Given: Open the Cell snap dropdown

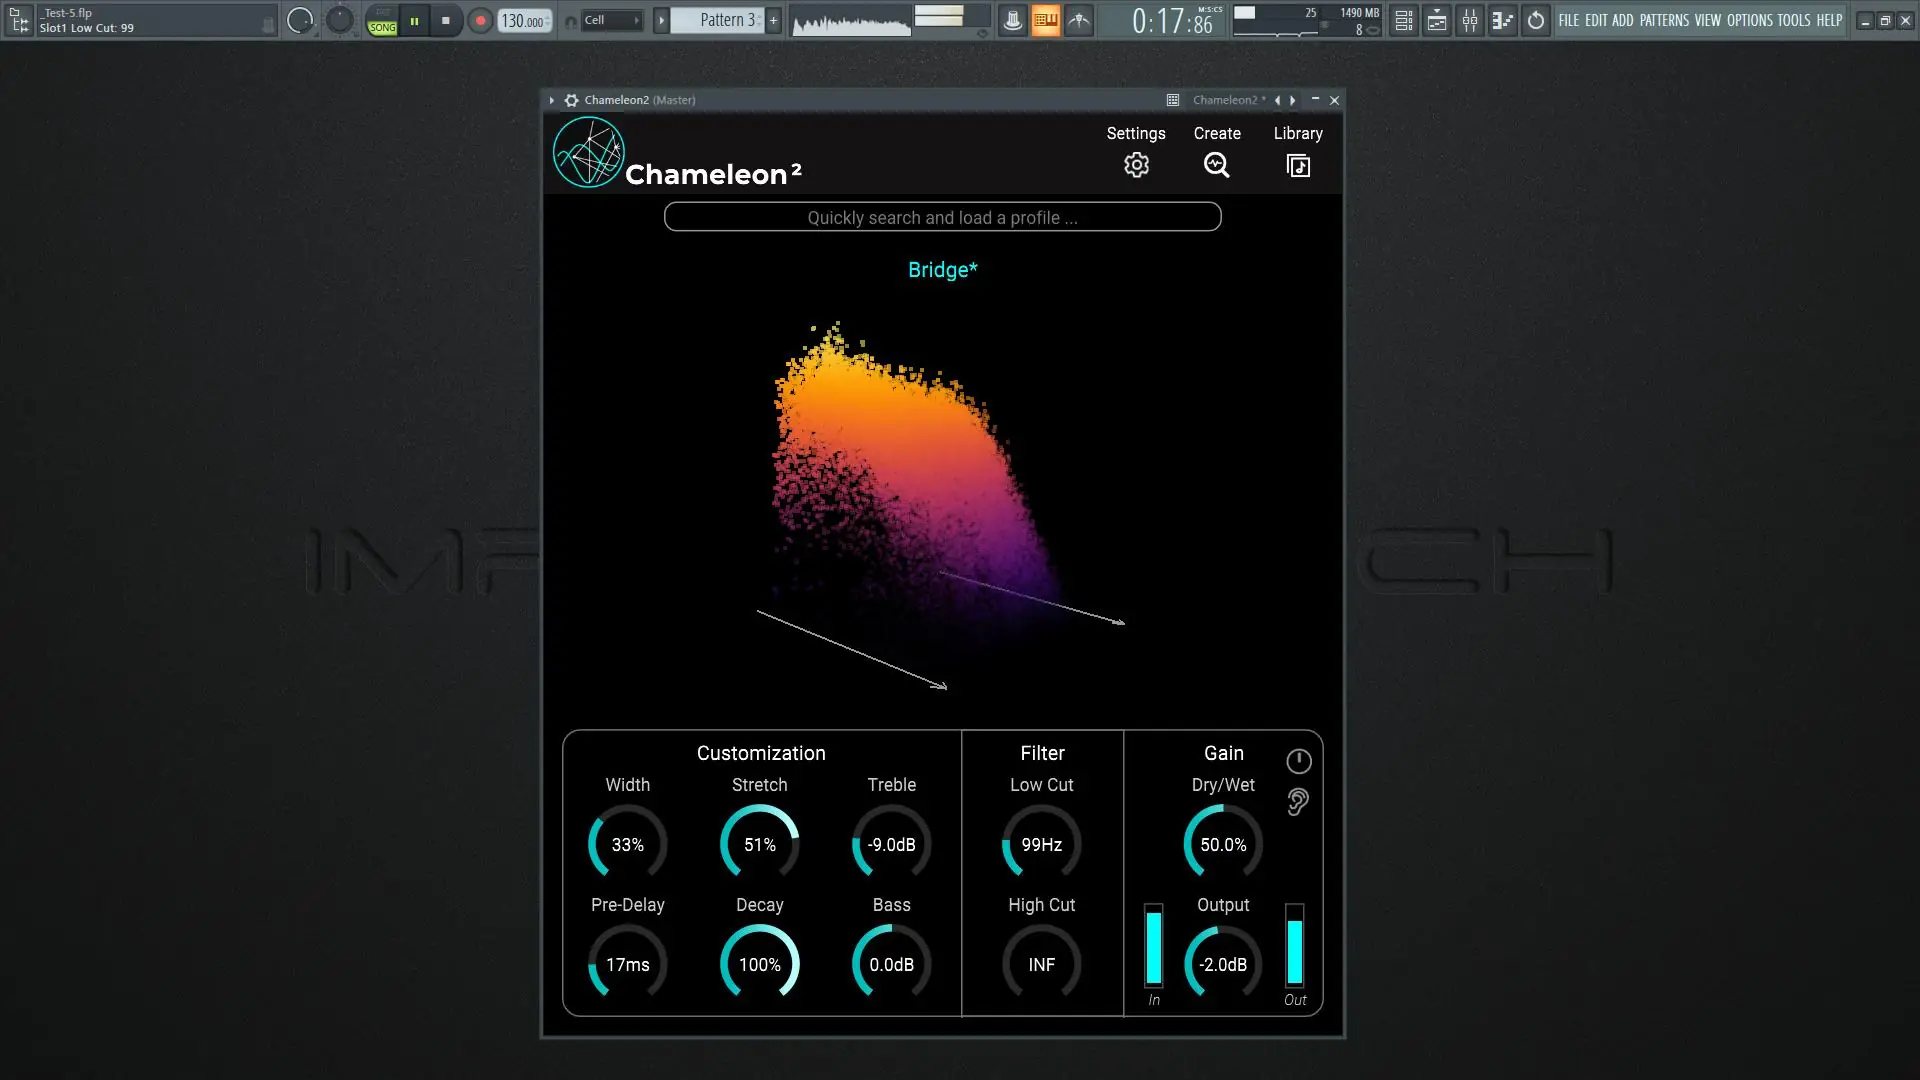Looking at the screenshot, I should 611,21.
